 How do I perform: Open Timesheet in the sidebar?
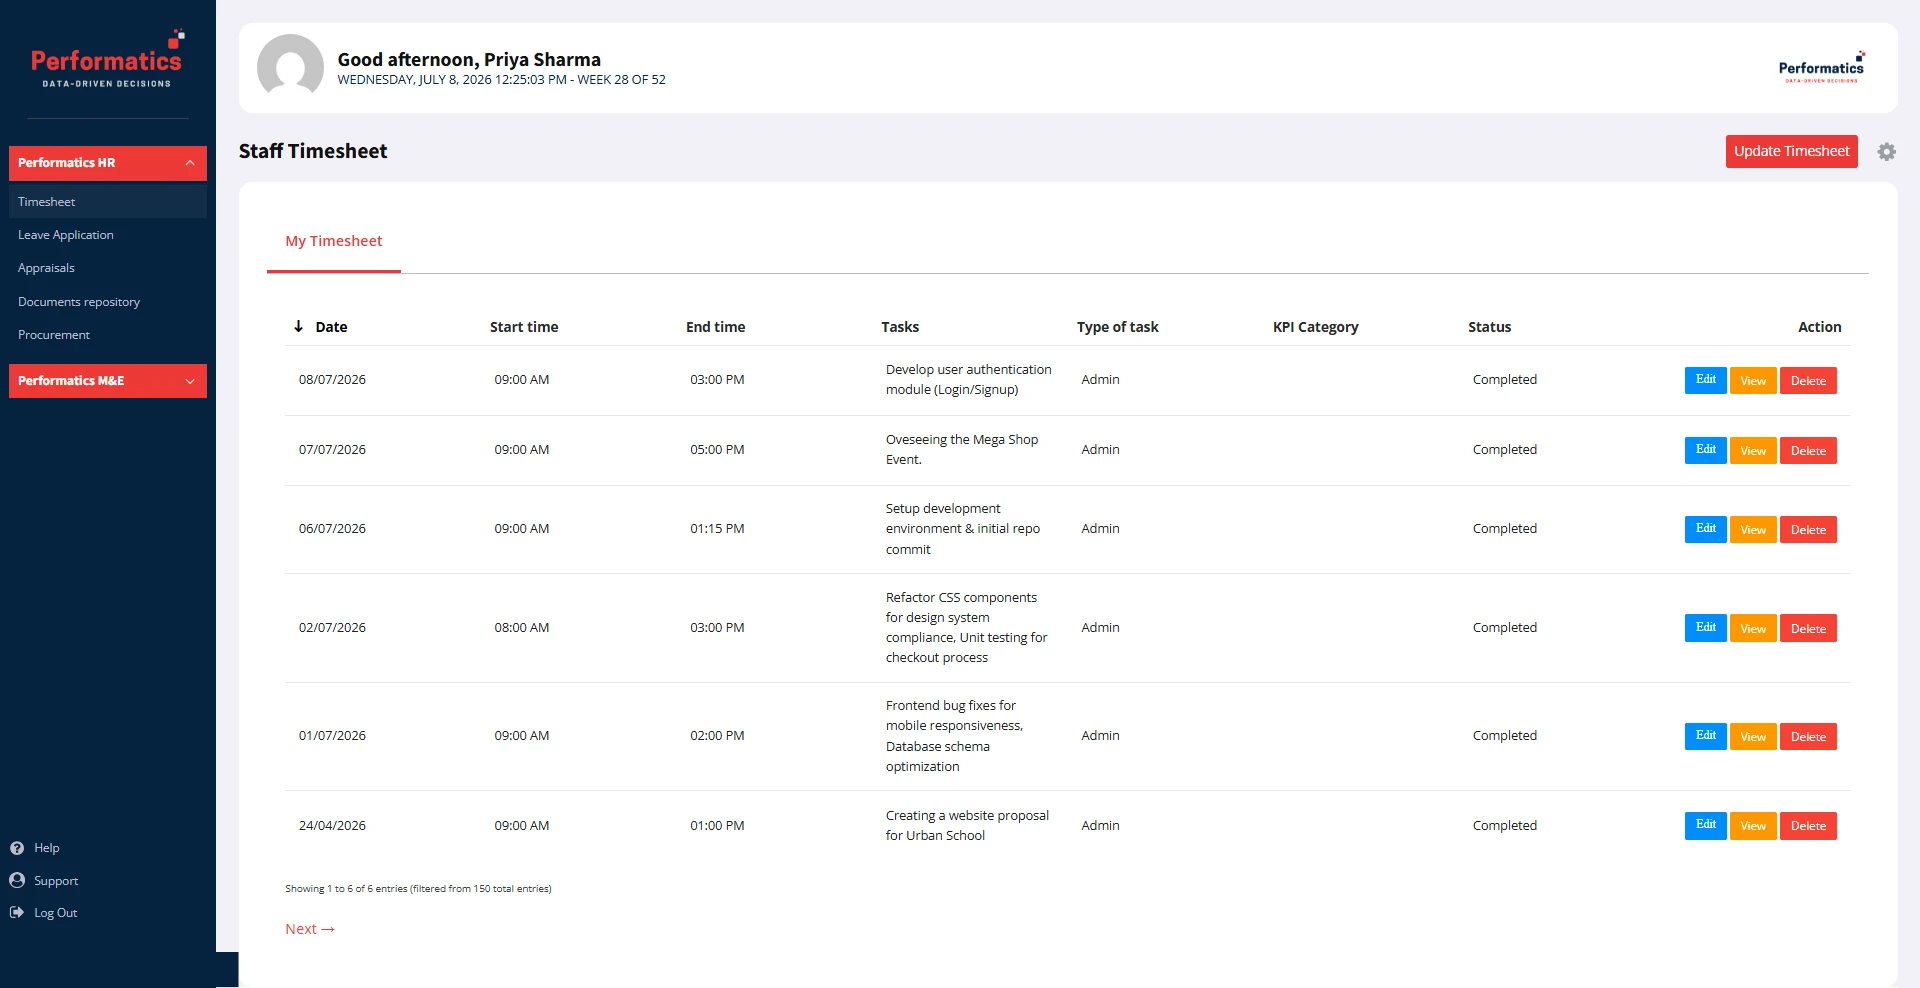click(108, 202)
